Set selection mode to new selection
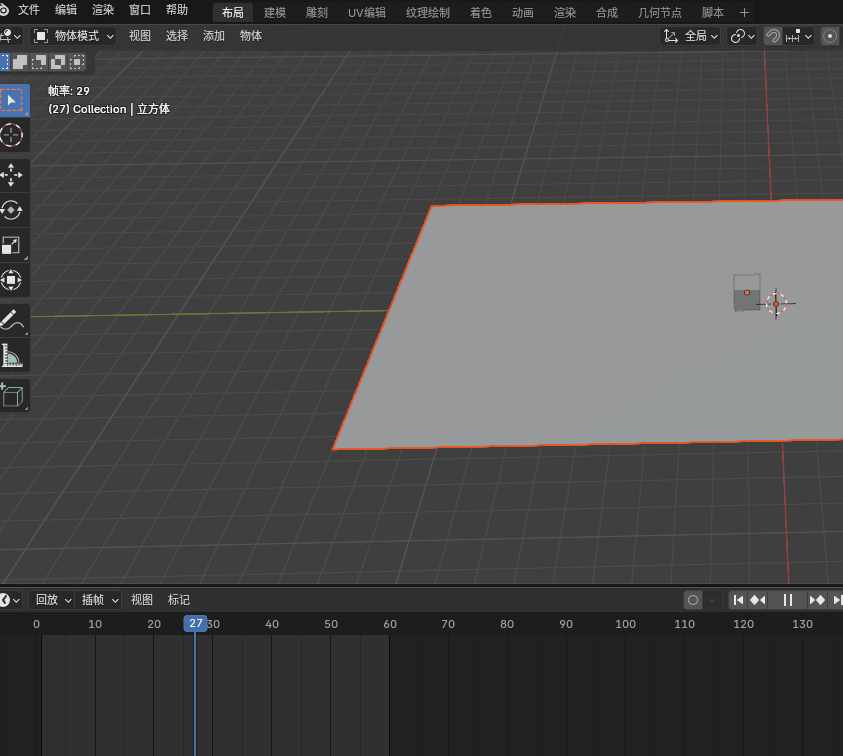 coord(4,62)
